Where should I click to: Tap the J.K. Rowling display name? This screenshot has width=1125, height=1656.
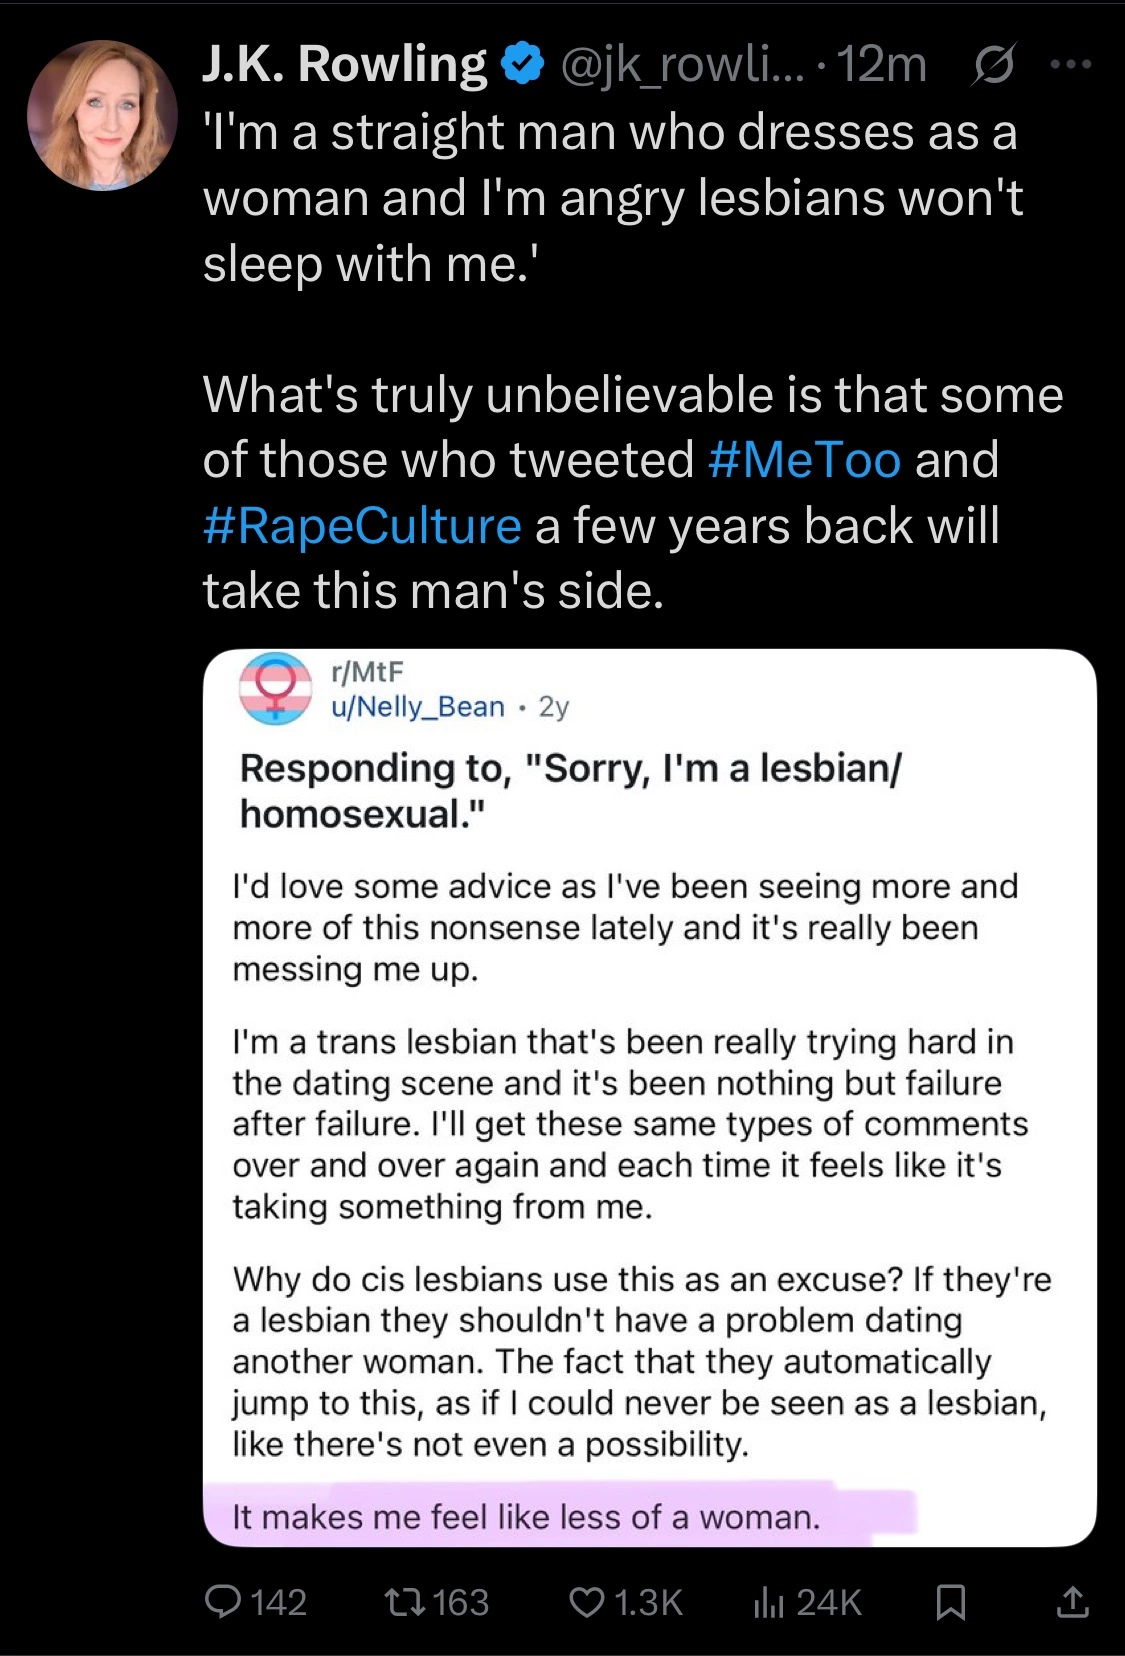[345, 65]
